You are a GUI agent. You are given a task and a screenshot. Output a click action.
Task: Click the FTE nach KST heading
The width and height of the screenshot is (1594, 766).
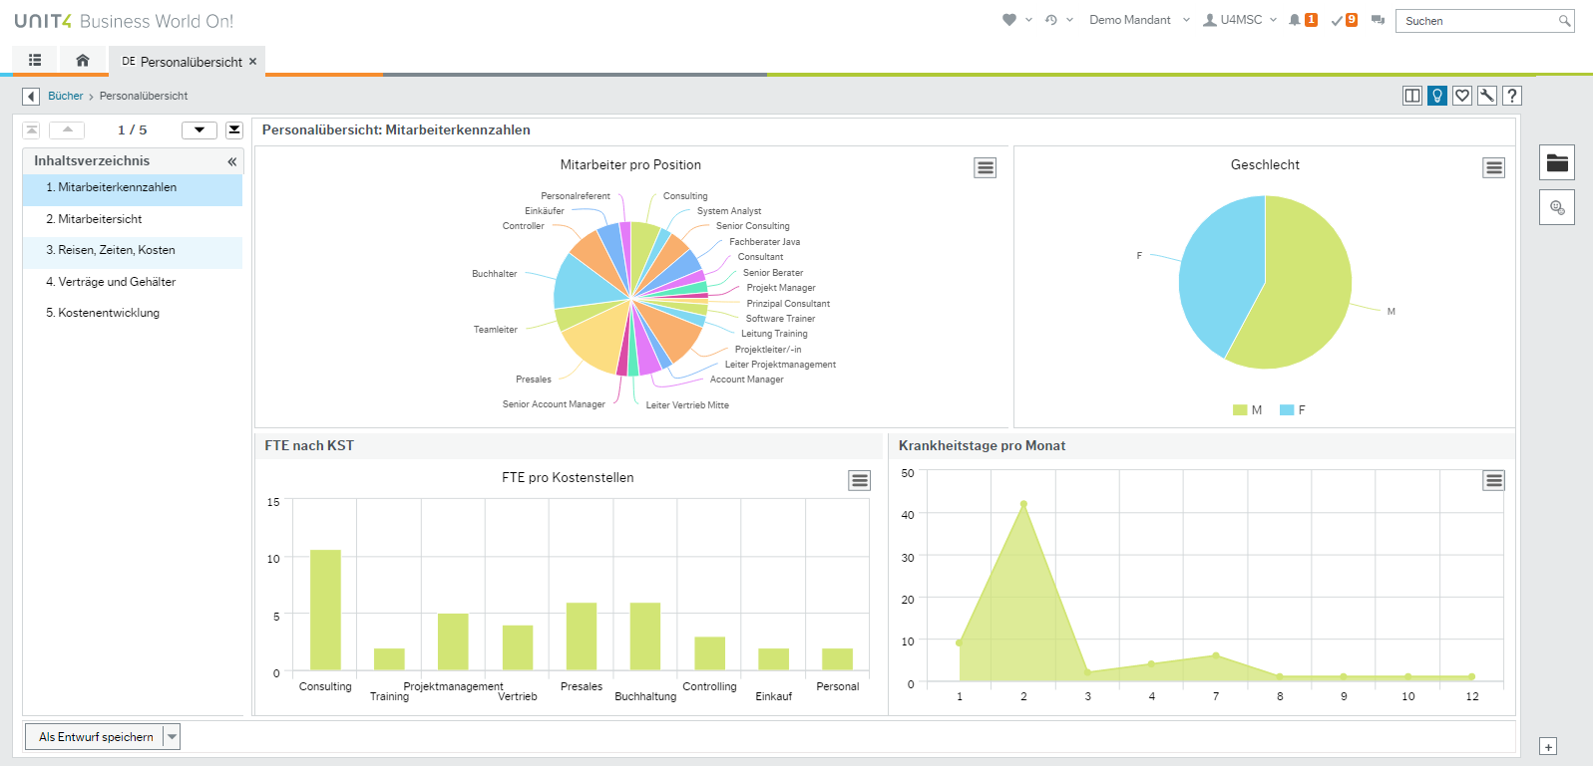(309, 446)
